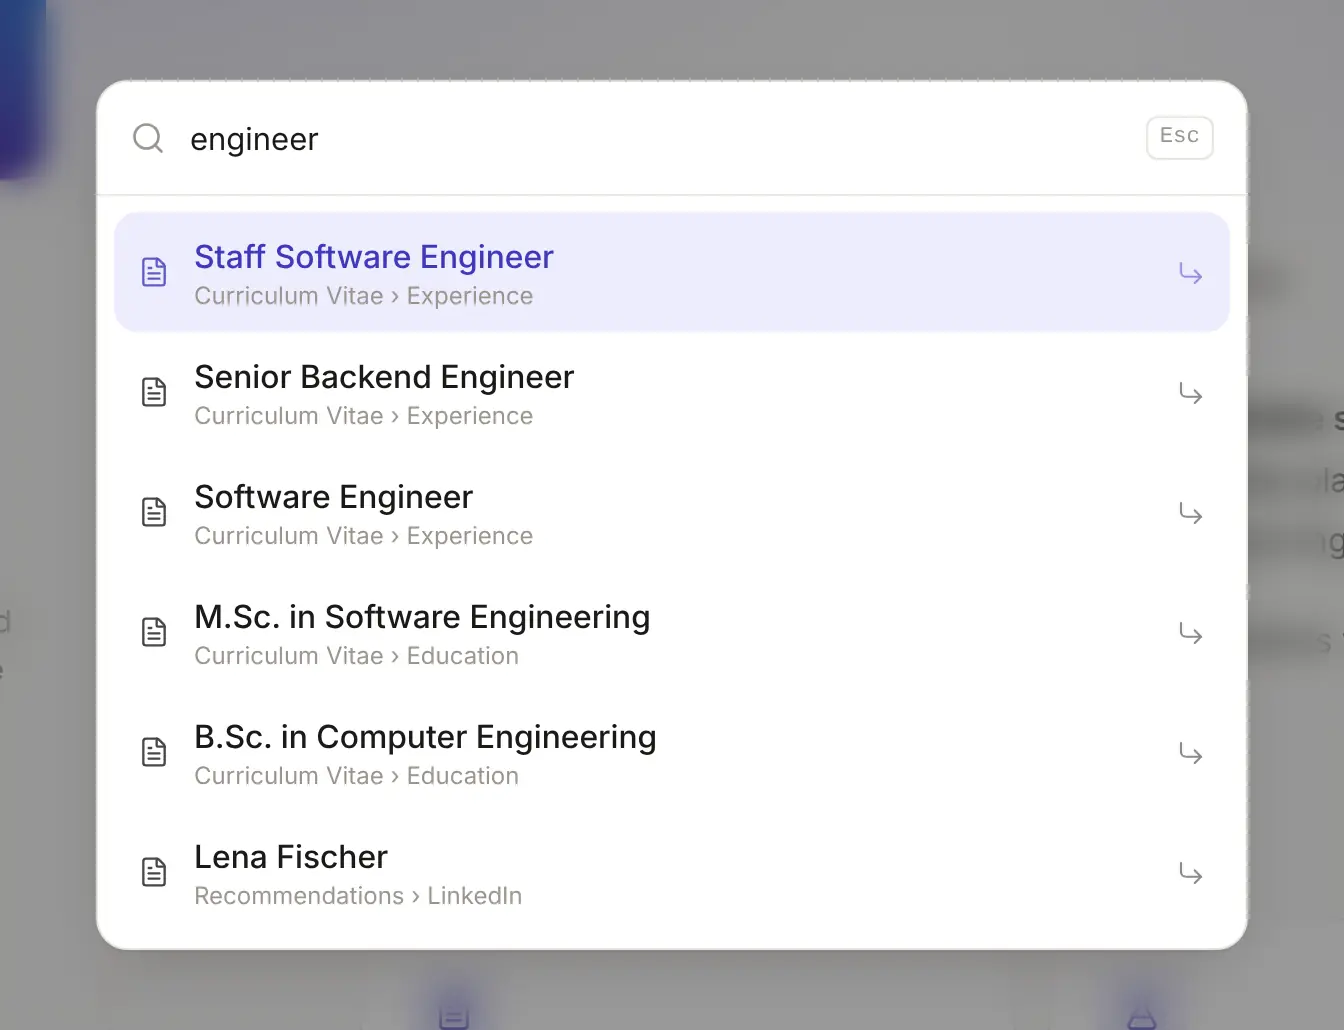The image size is (1344, 1030).
Task: Open the Lena Fischer recommendation result
Action: [672, 872]
